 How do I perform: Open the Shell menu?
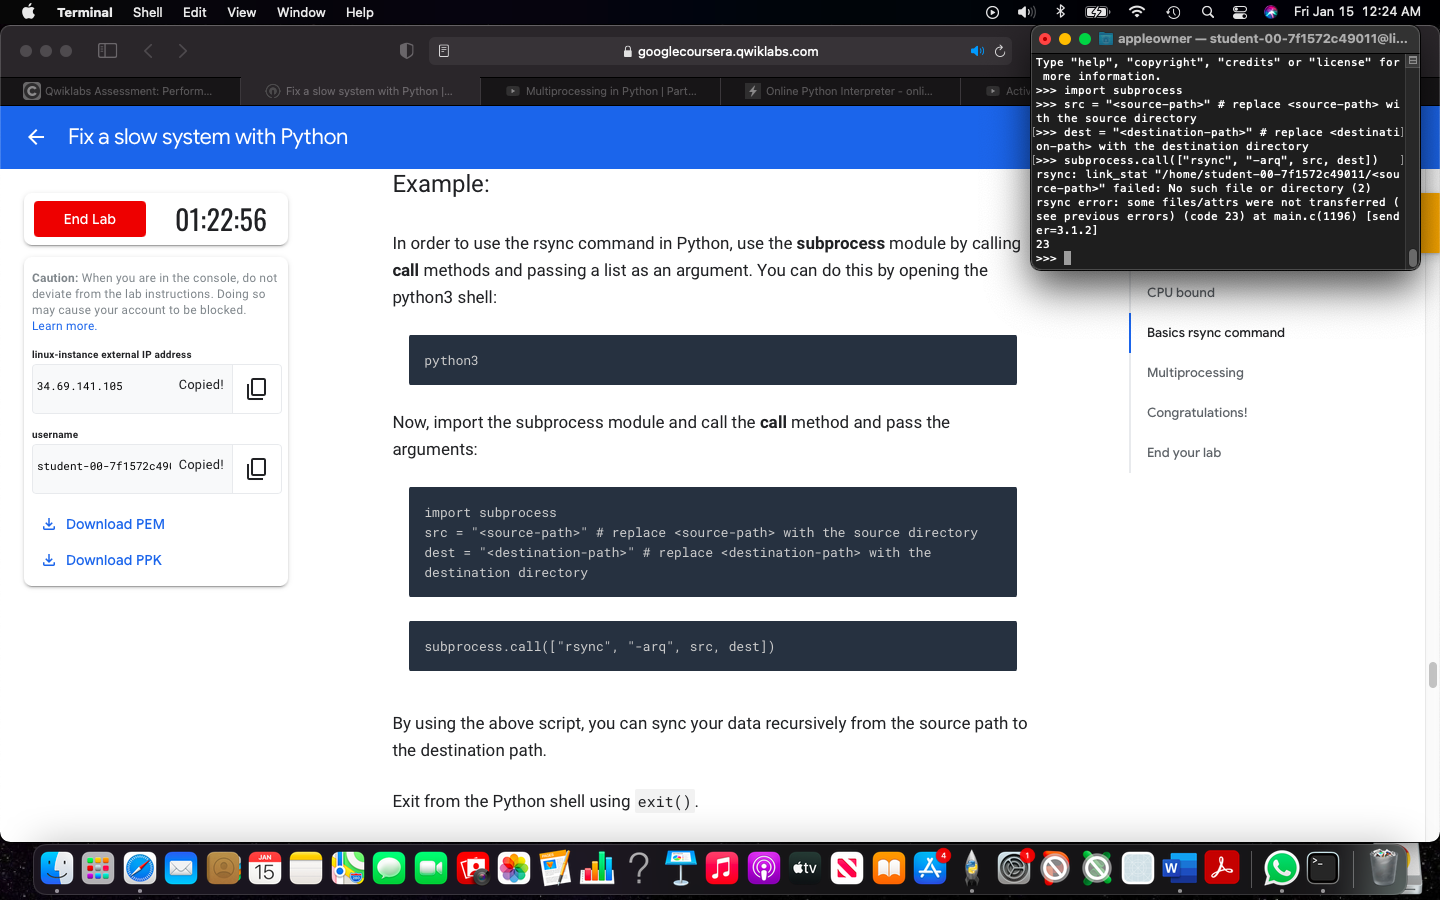click(147, 12)
